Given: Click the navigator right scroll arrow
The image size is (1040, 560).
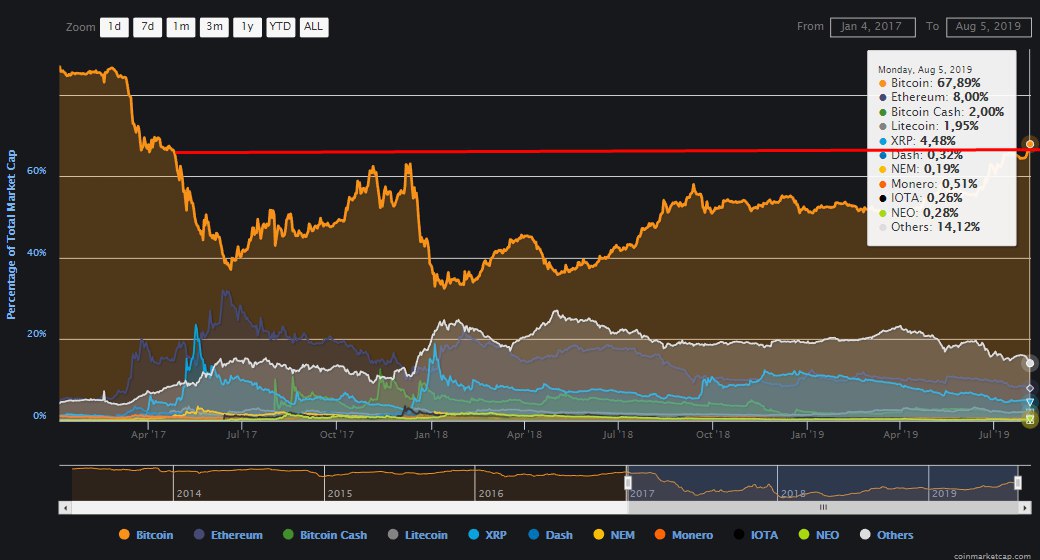Looking at the screenshot, I should [1025, 508].
